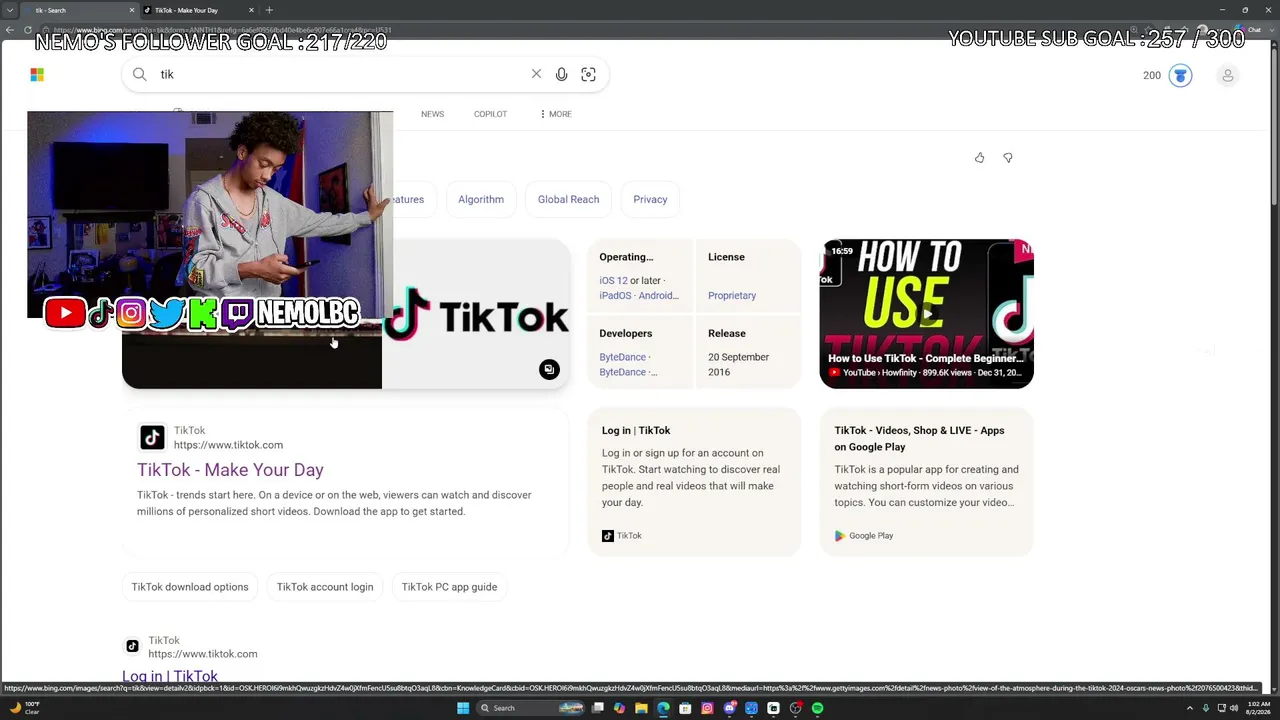Open the 'TikTok - Make Your Day' result link
Screen dimensions: 1280x720
[230, 470]
